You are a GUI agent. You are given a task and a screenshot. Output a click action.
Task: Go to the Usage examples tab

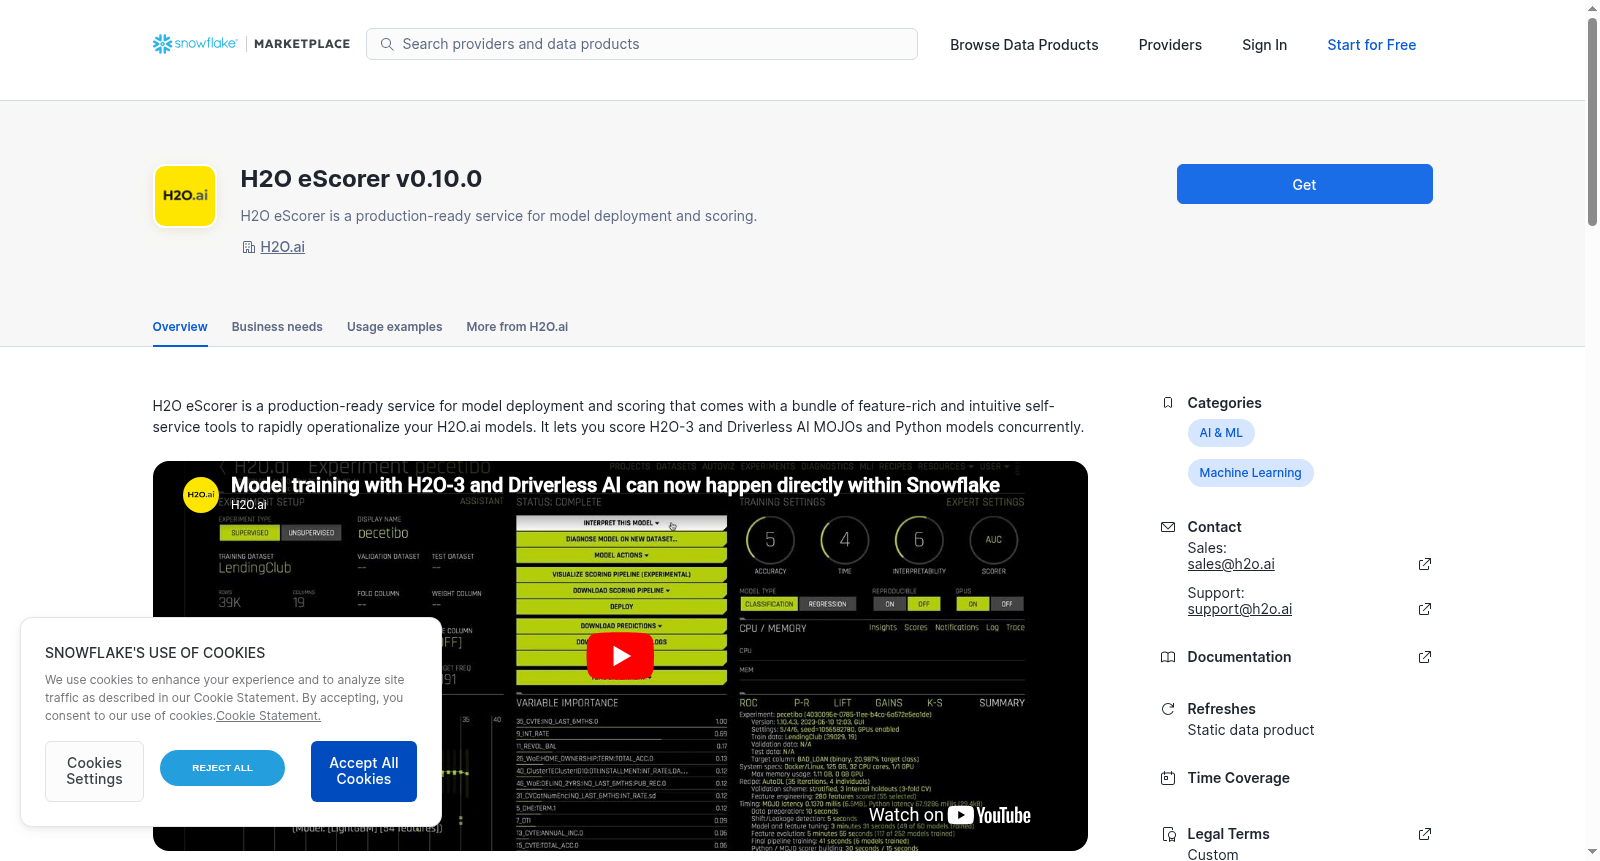(x=394, y=327)
